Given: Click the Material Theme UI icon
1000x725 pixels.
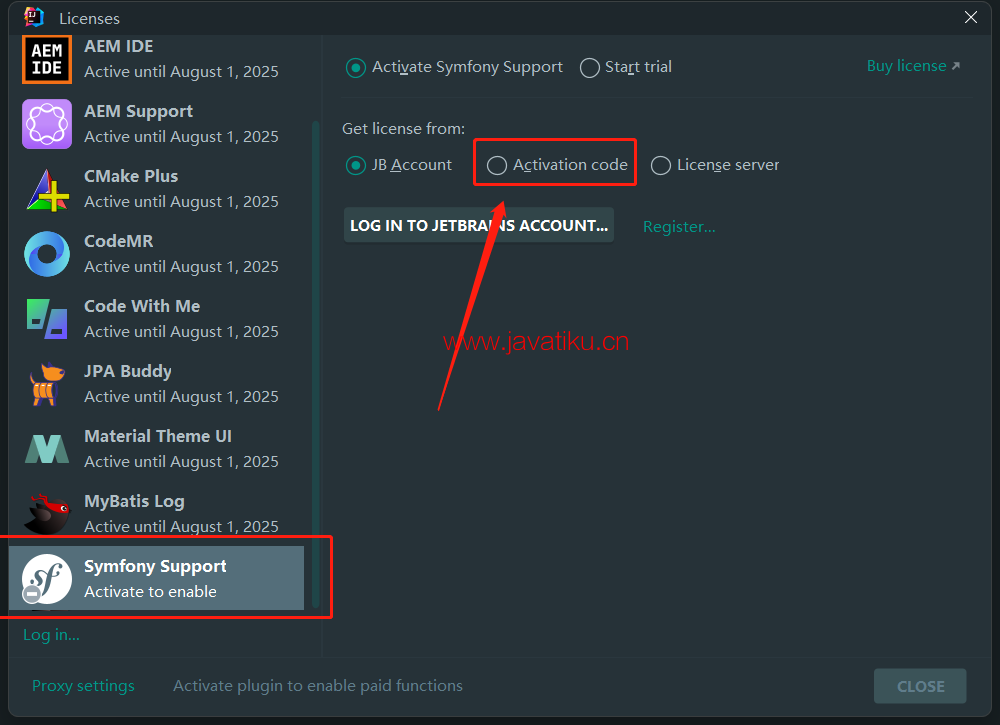Looking at the screenshot, I should tap(47, 449).
